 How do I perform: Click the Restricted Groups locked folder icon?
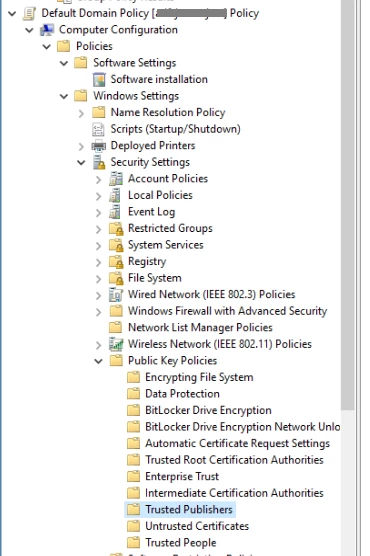(x=116, y=229)
